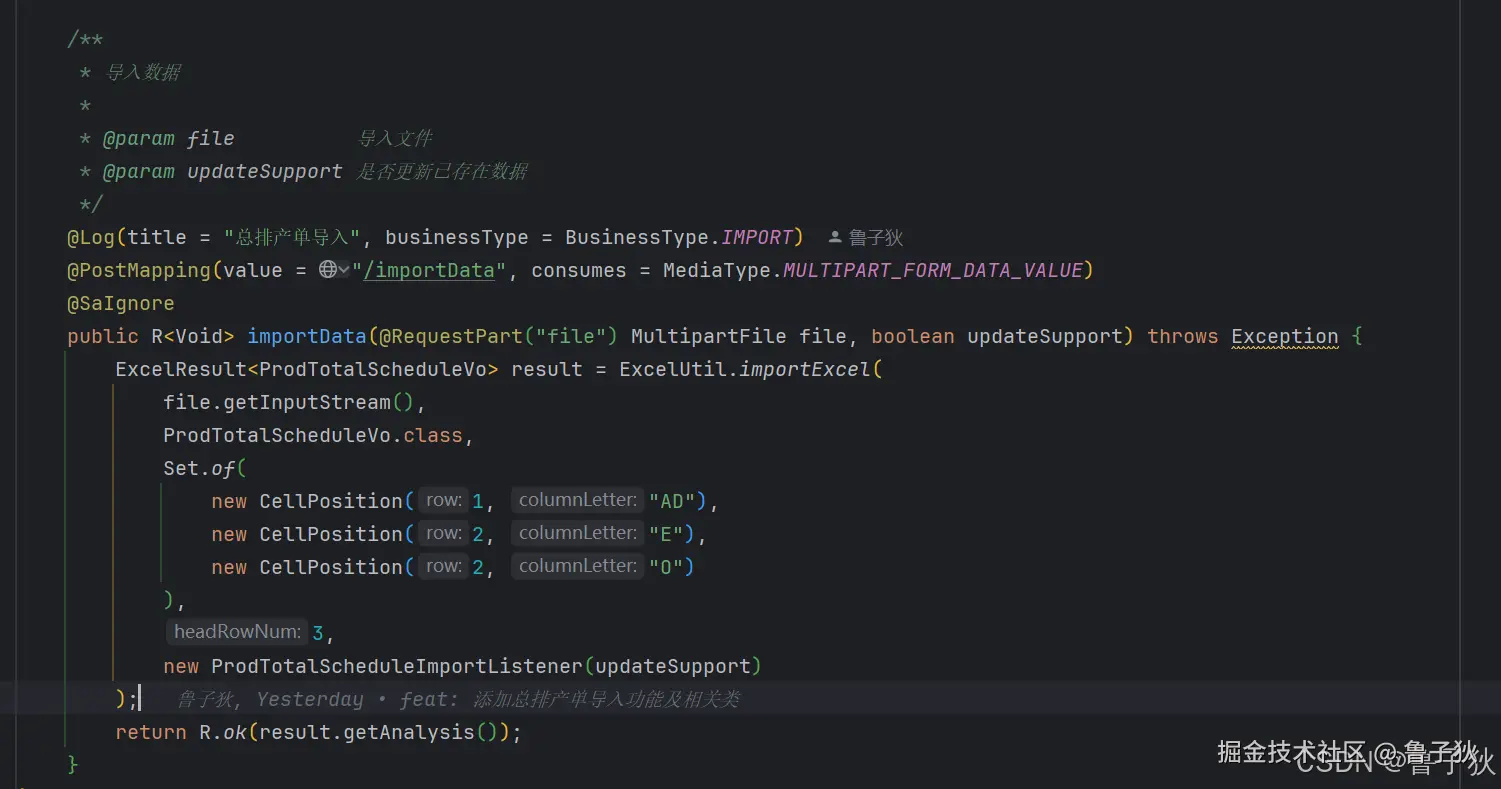Click the underlined Exception in throws clause

tap(1285, 336)
